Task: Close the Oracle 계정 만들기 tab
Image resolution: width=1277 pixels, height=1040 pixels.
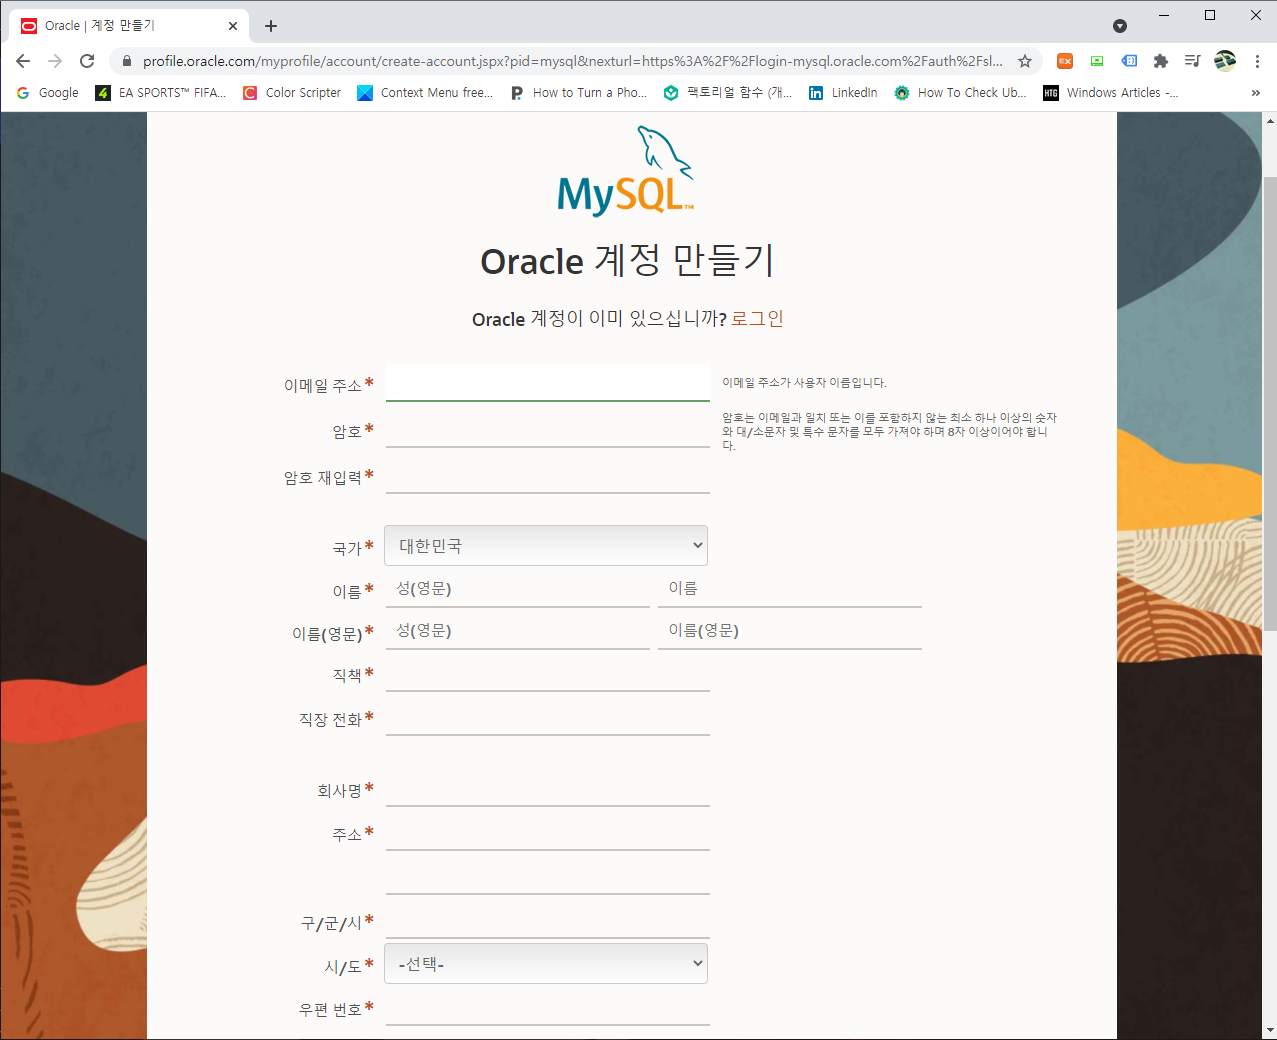Action: click(x=233, y=26)
